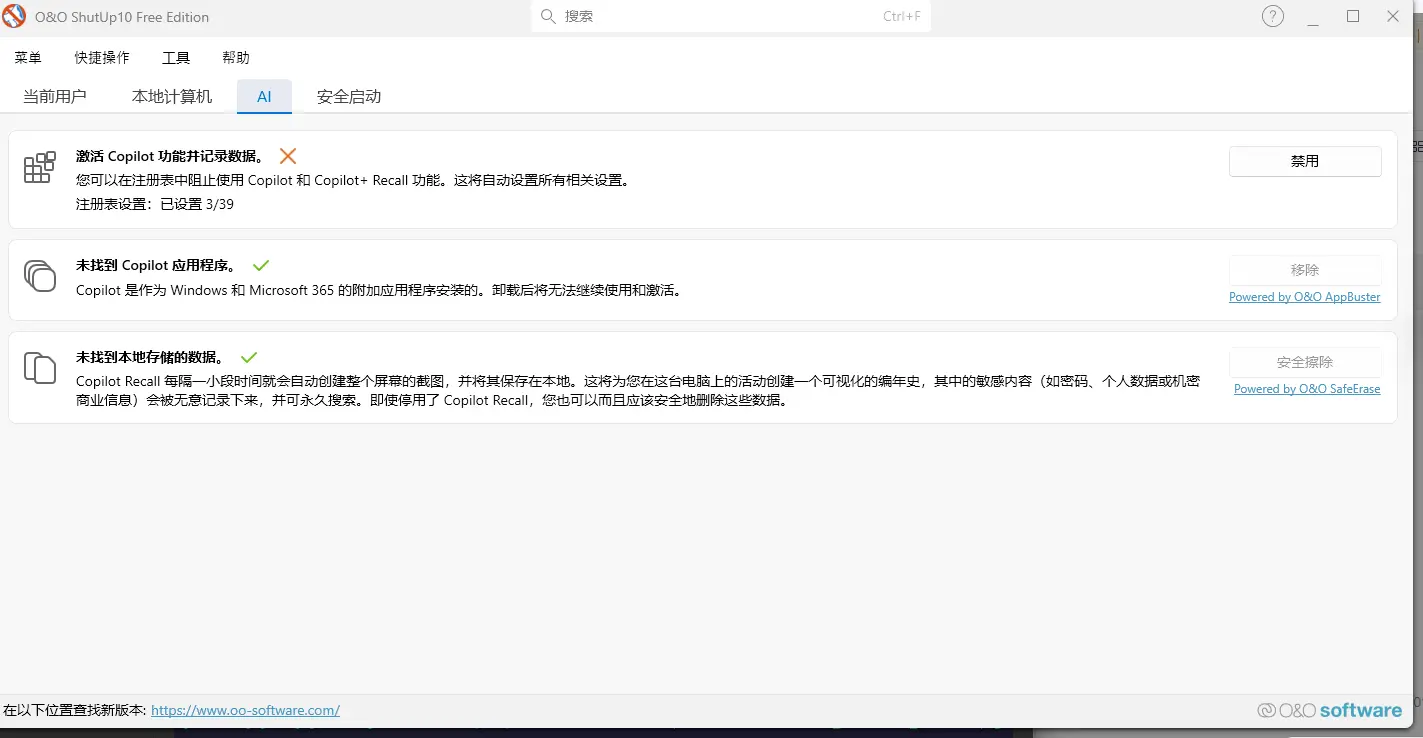Screen dimensions: 1423x738
Task: Open the 快捷操作 menu
Action: [x=102, y=58]
